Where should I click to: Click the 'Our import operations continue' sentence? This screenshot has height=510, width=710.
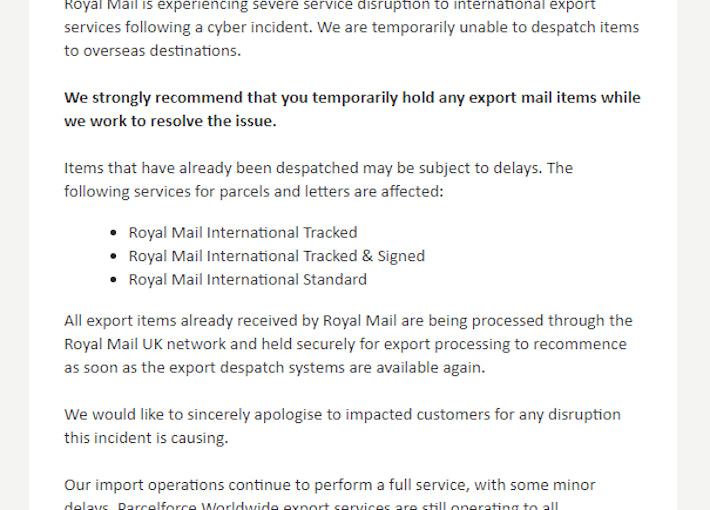click(x=183, y=485)
